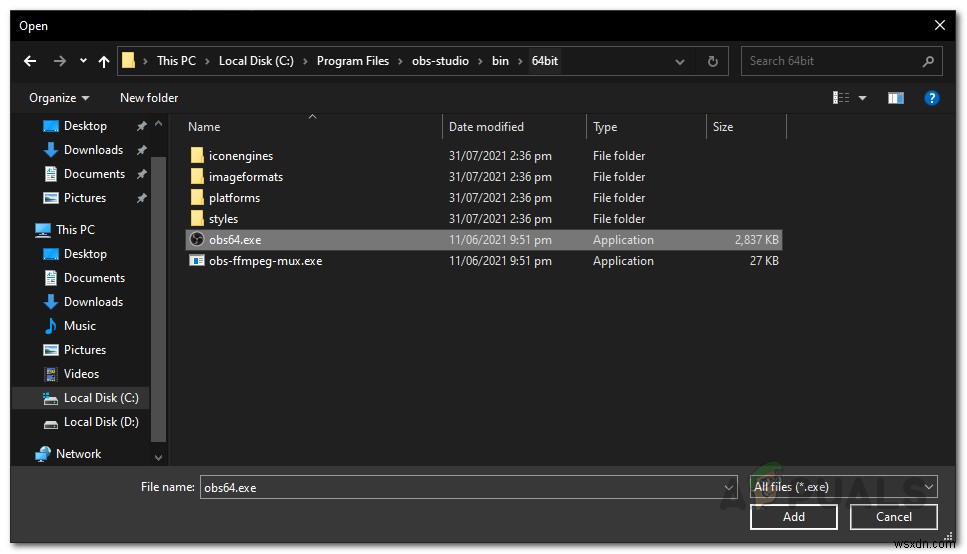
Task: Click the Program Files breadcrumb segment
Action: tap(352, 61)
